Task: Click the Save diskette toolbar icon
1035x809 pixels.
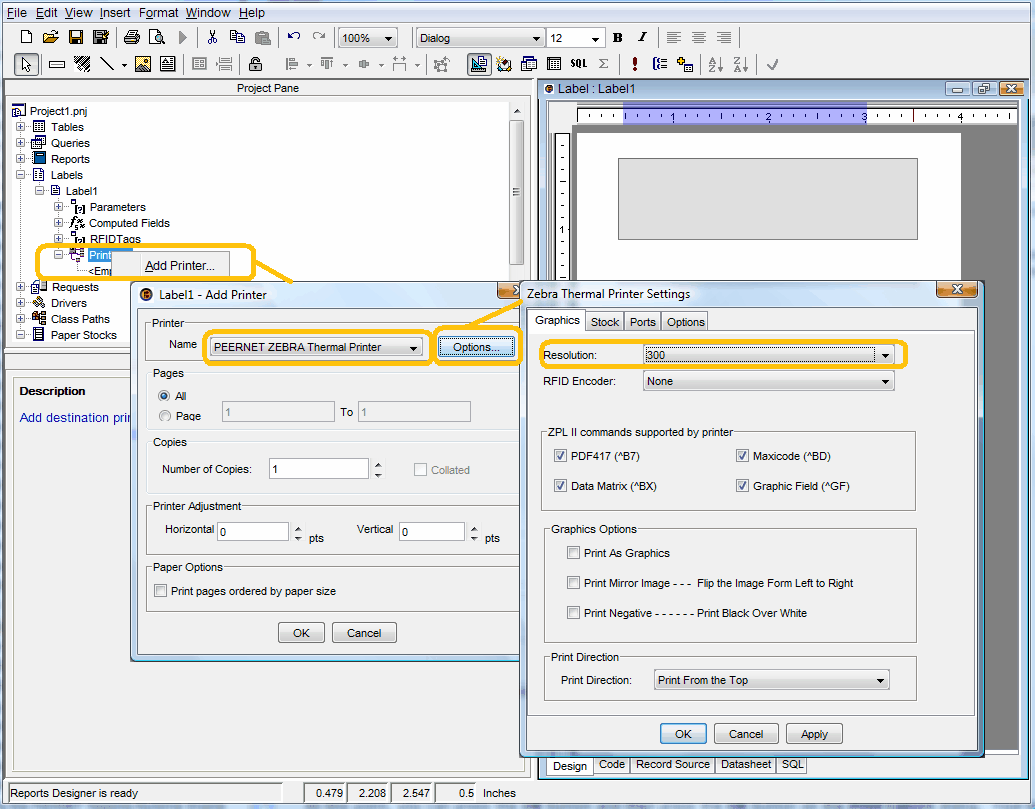Action: 76,38
